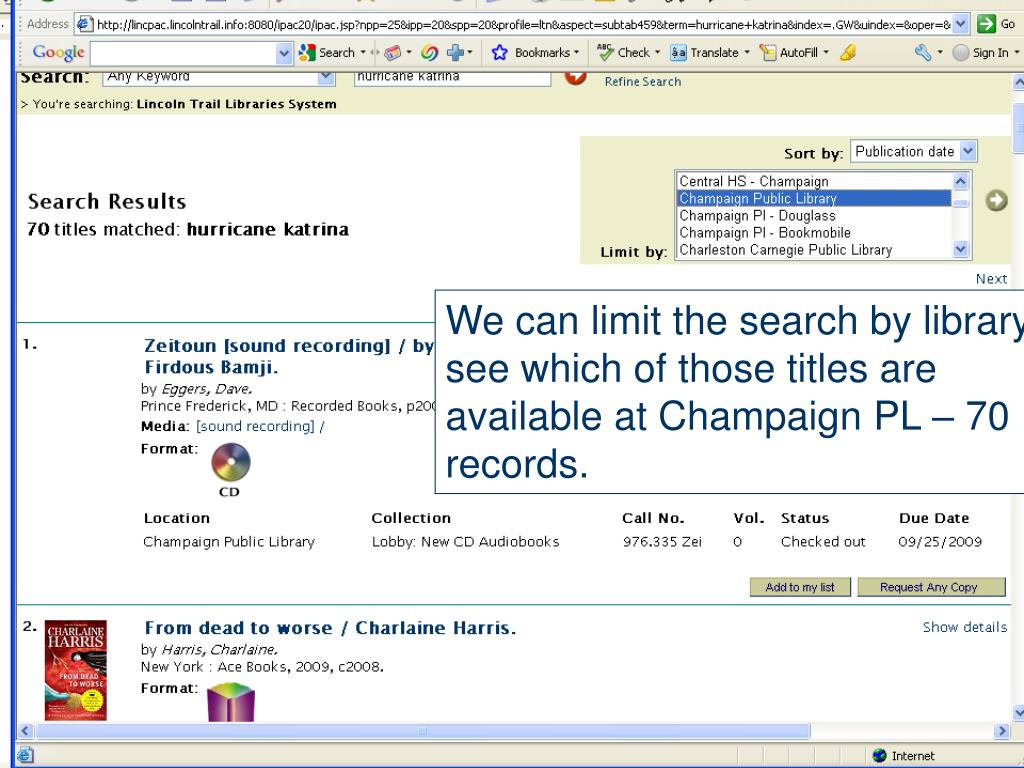Viewport: 1024px width, 768px height.
Task: Run the spell Check tool
Action: click(605, 52)
